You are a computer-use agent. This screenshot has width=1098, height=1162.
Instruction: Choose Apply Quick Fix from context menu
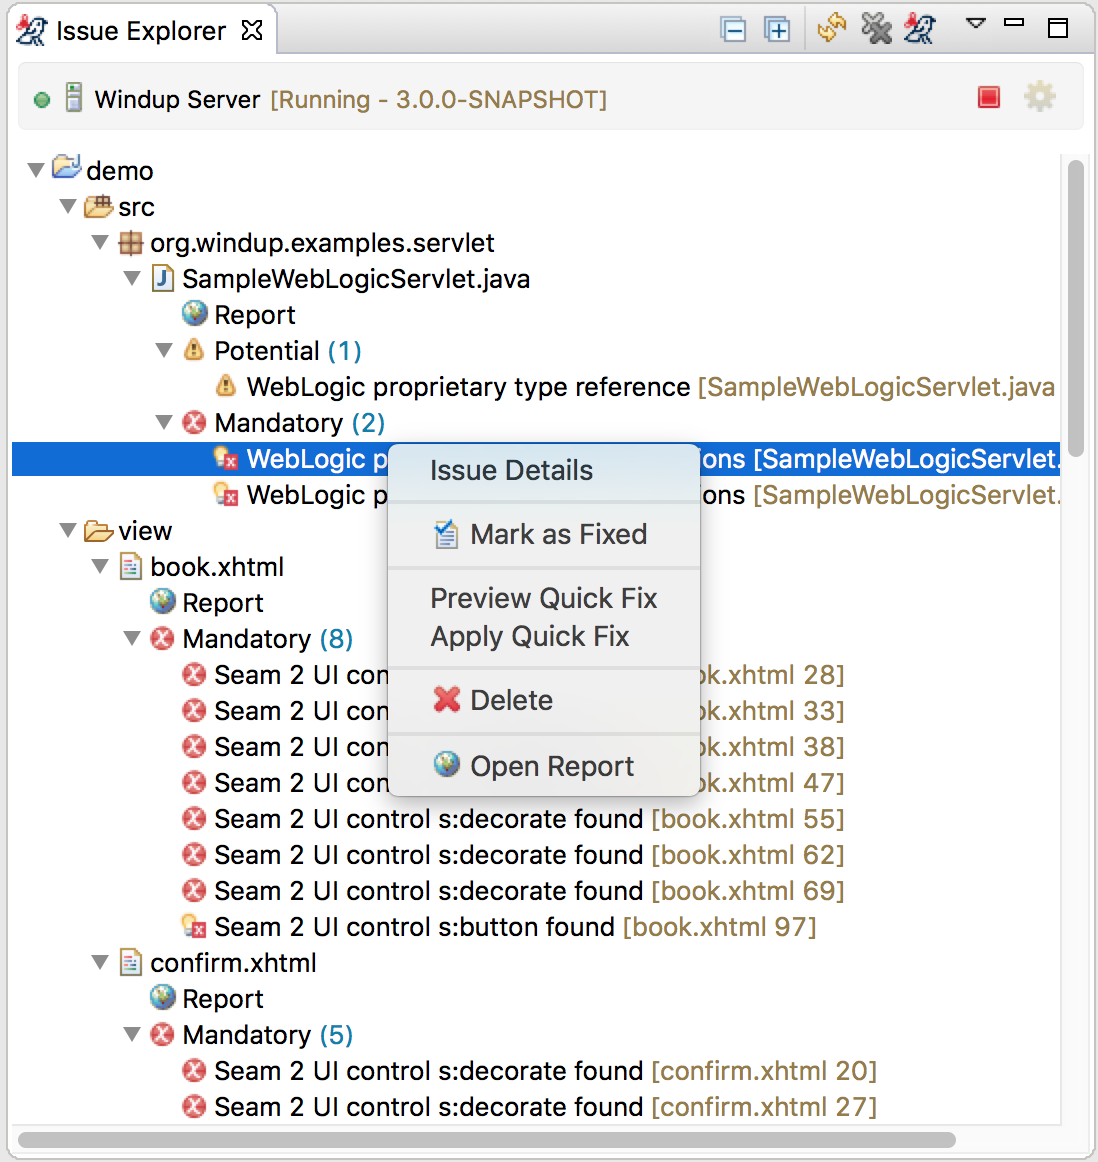coord(530,637)
